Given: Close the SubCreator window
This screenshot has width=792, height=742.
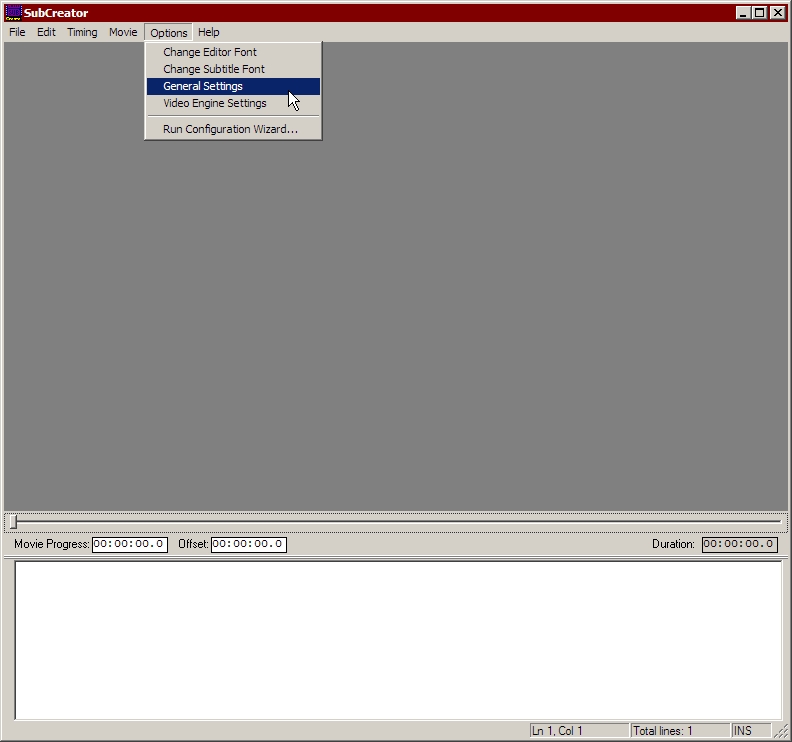Looking at the screenshot, I should coord(778,13).
